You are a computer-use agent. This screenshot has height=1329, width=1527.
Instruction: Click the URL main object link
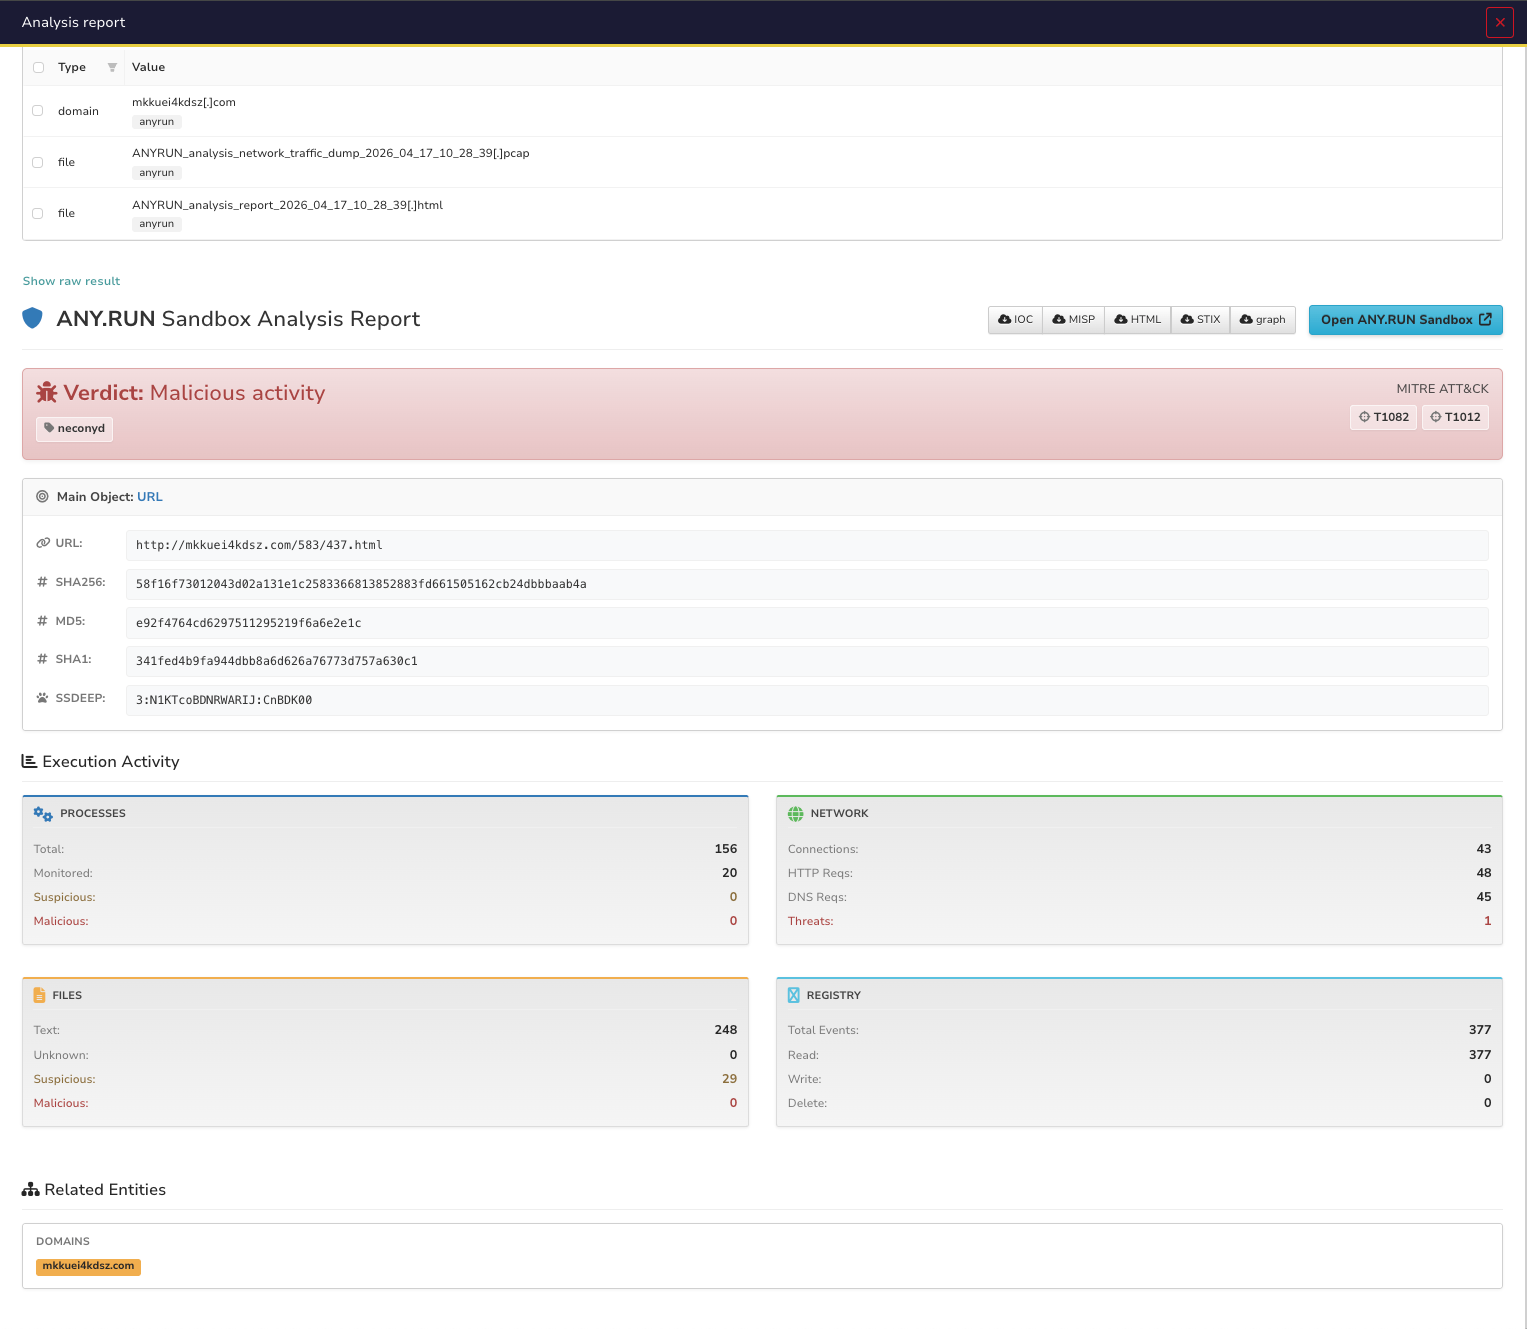pyautogui.click(x=150, y=497)
